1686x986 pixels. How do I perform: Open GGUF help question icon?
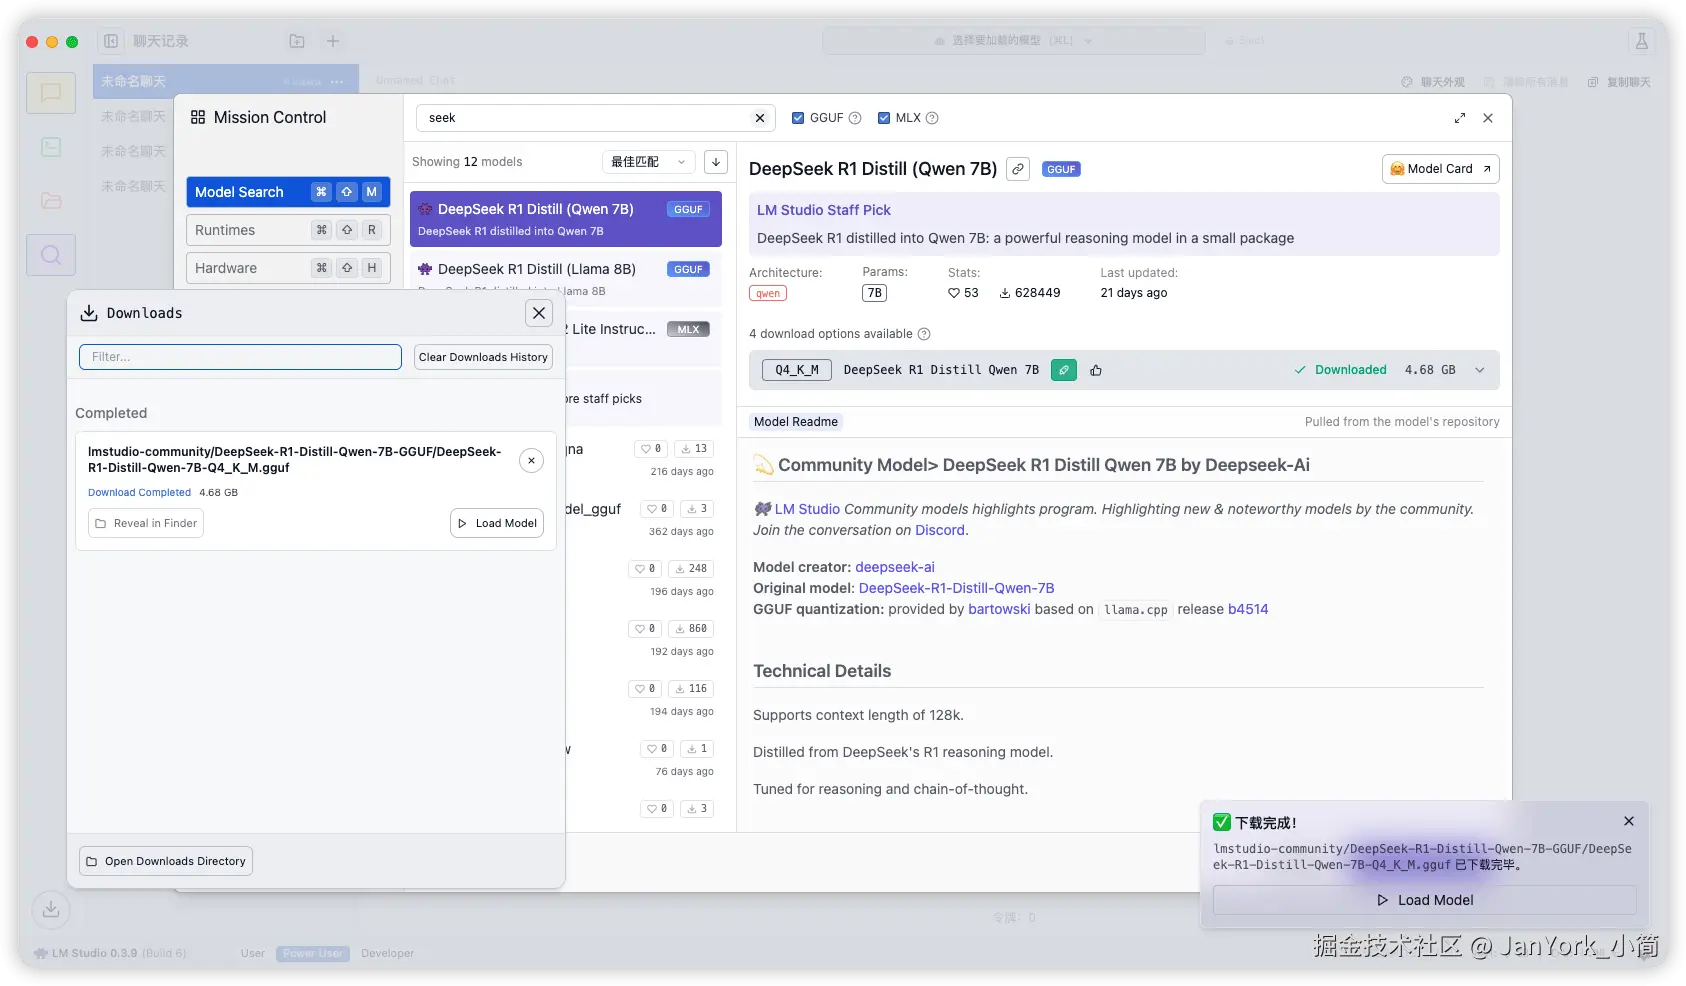point(855,118)
